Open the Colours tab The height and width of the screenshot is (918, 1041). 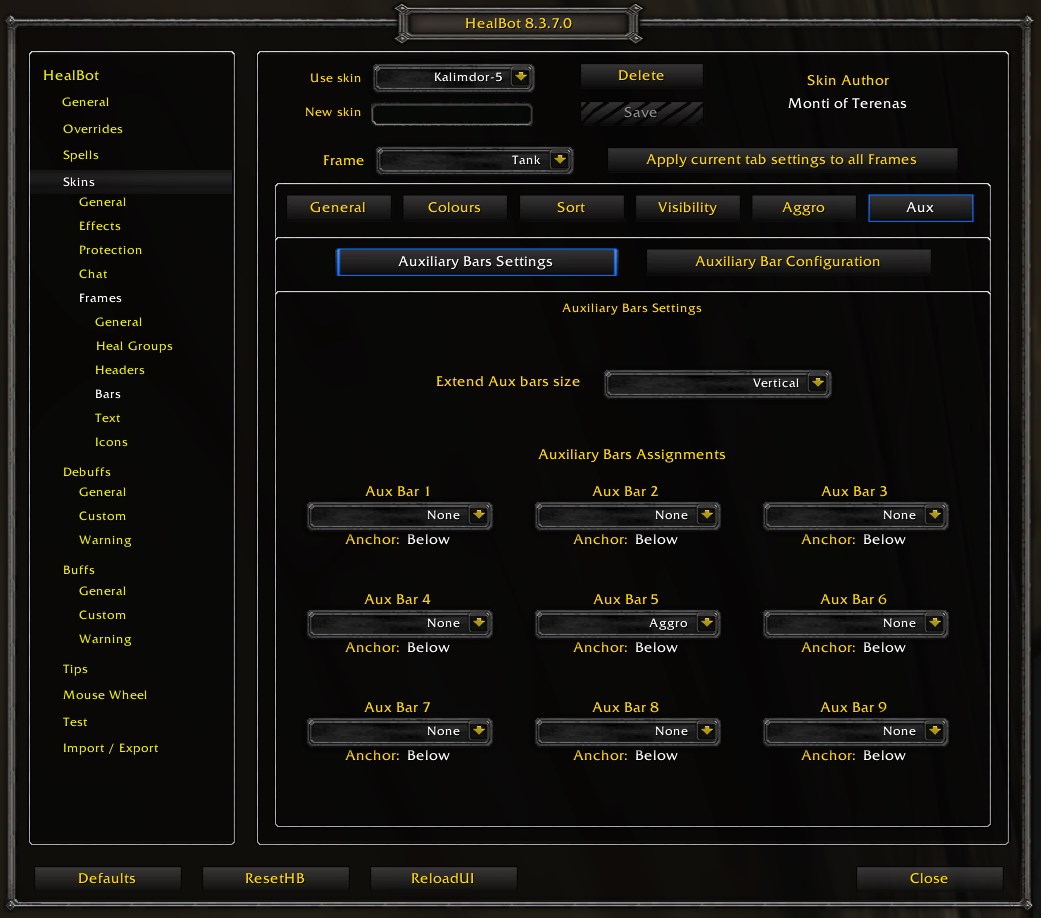[454, 208]
